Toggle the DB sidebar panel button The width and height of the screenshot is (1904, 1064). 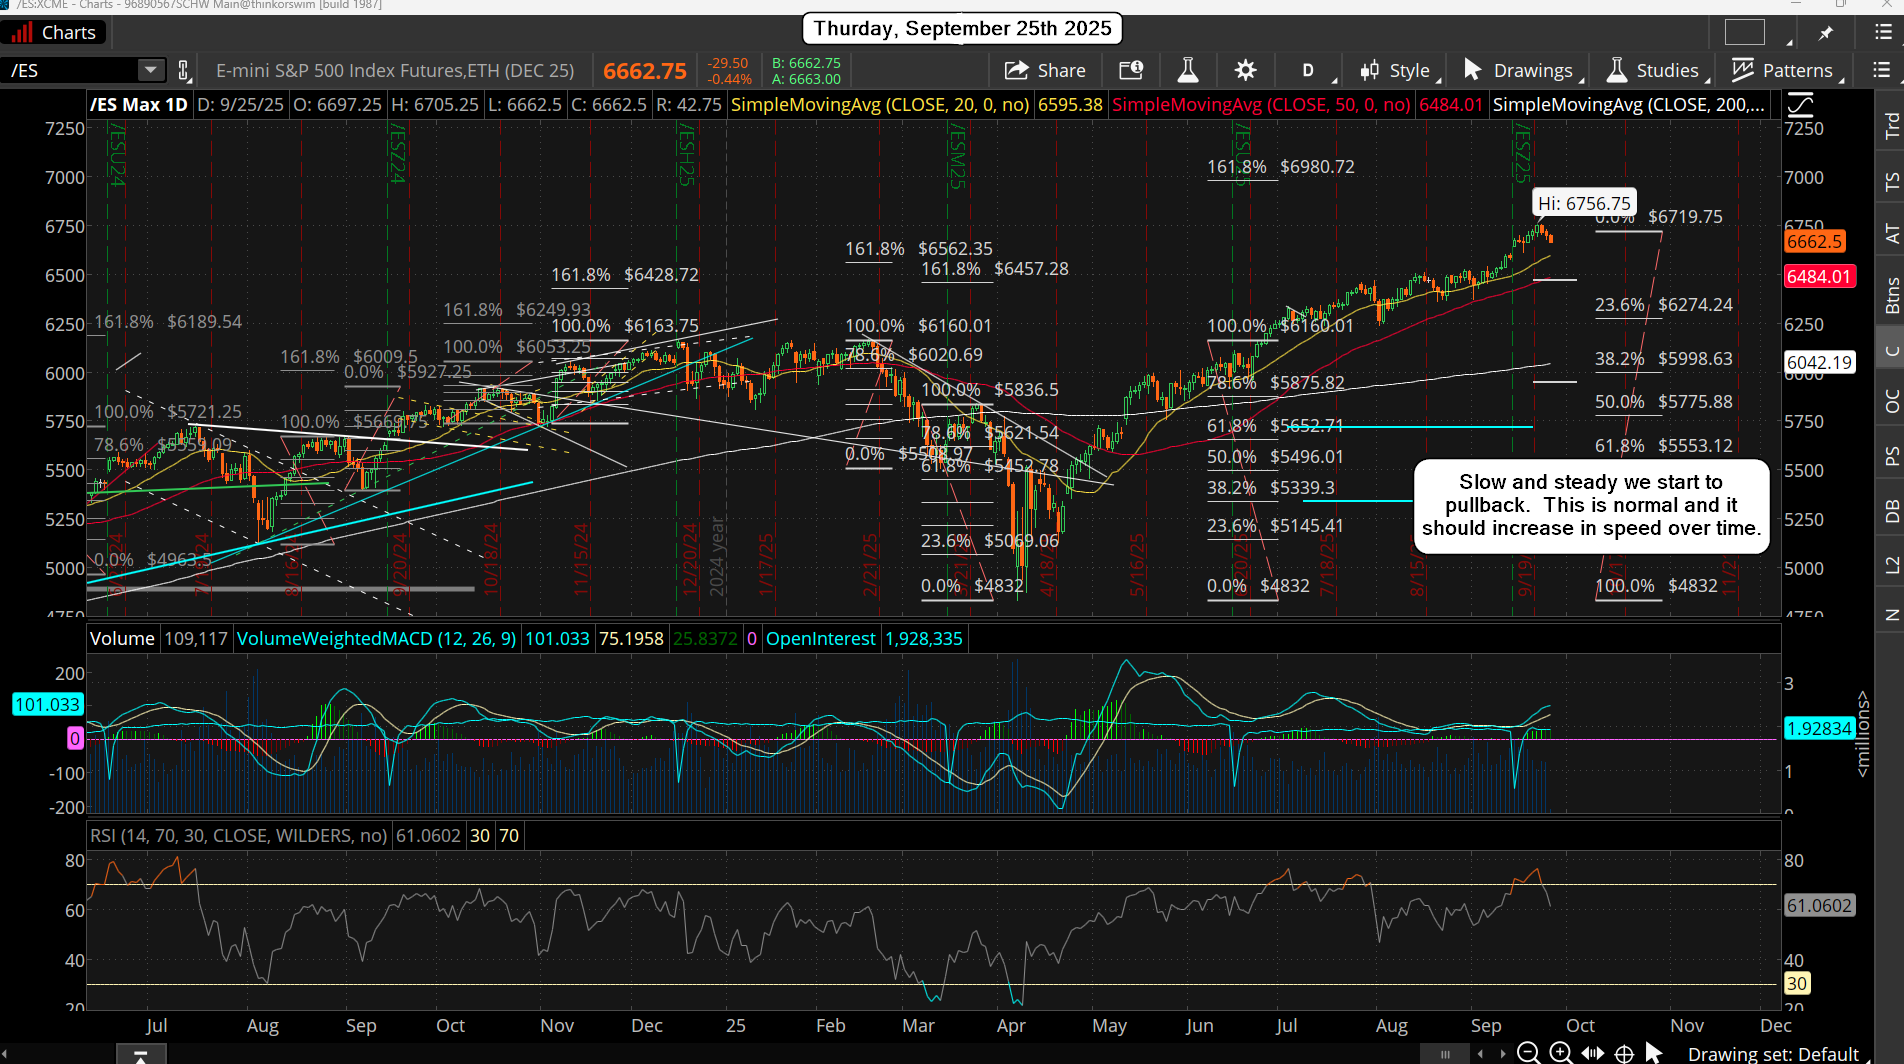coord(1890,511)
